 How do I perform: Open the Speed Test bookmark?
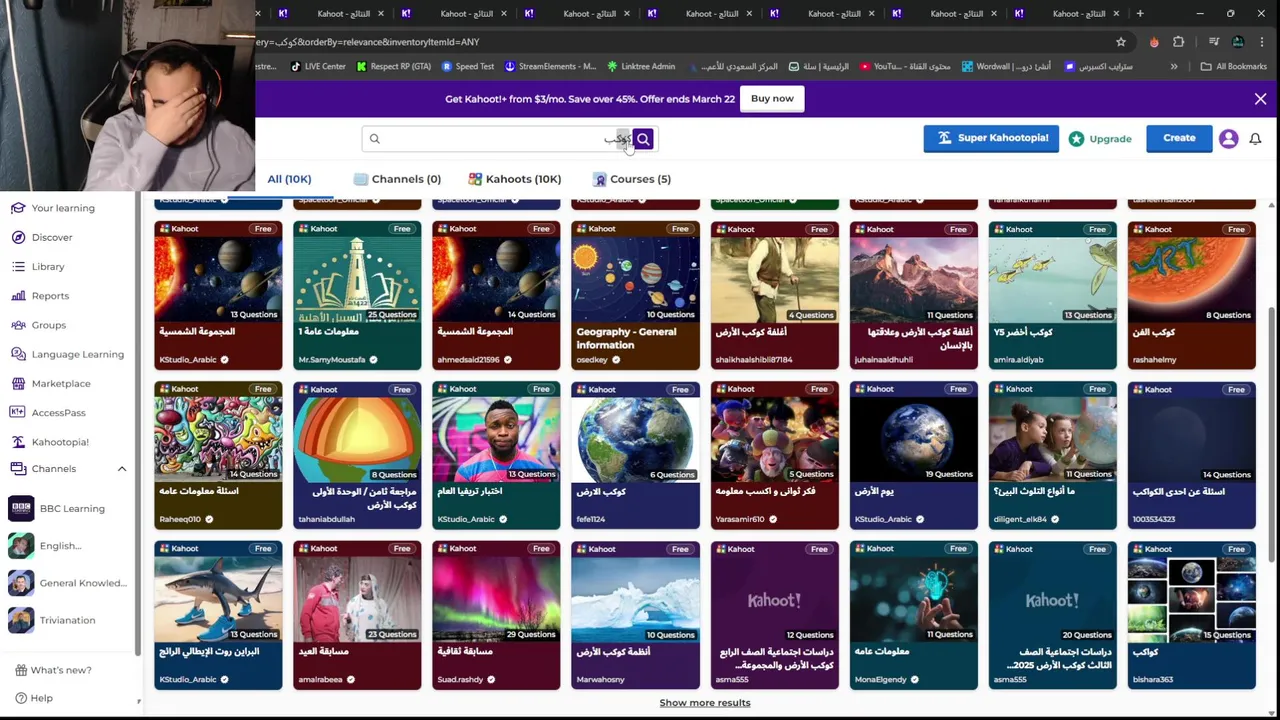tap(468, 66)
